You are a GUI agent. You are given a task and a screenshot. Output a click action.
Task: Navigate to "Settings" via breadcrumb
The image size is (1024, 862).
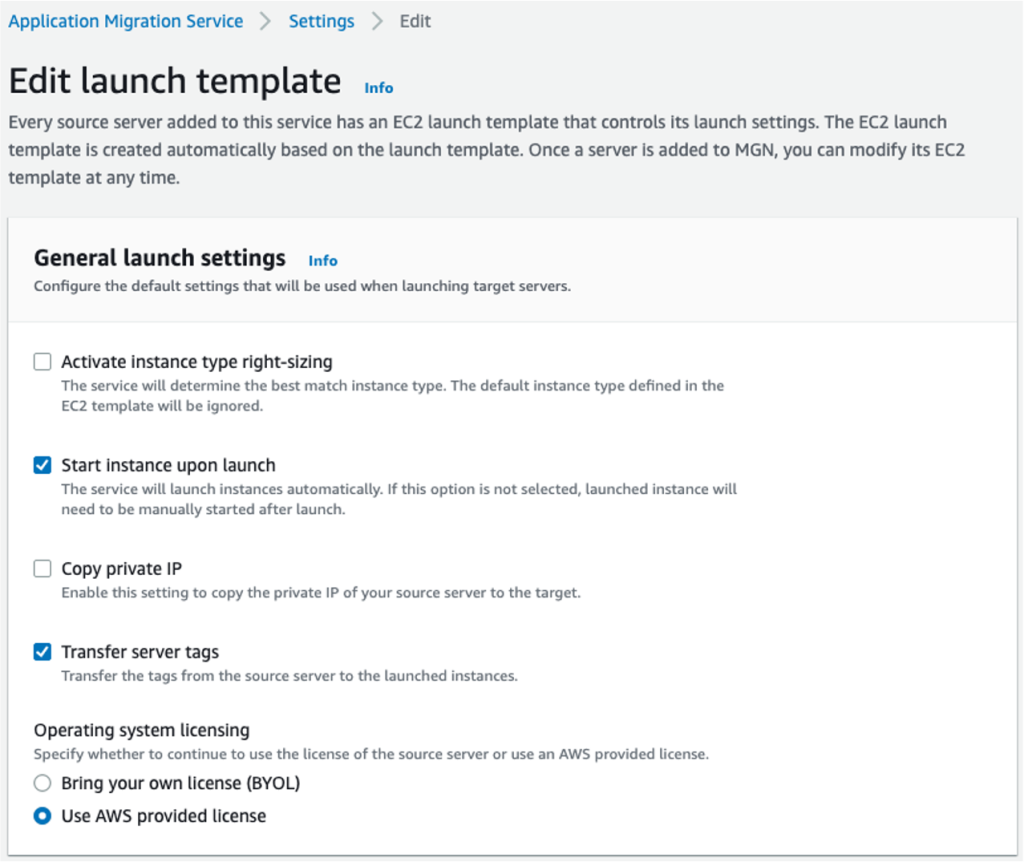(x=321, y=20)
